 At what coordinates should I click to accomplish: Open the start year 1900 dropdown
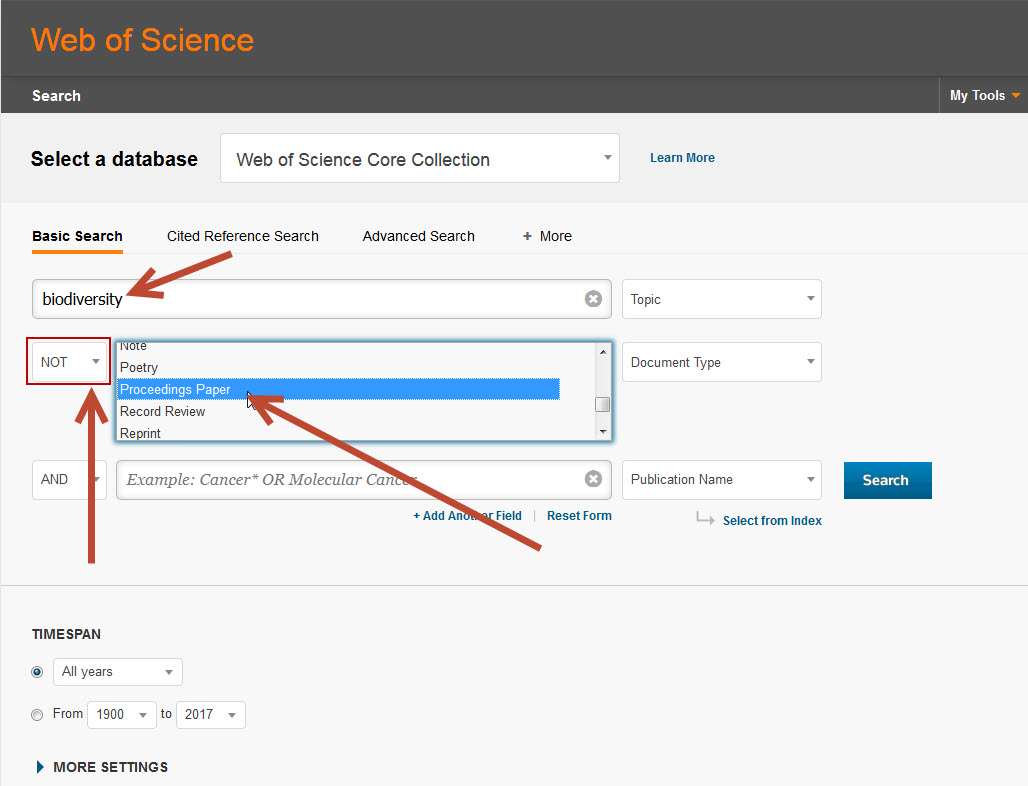point(121,715)
